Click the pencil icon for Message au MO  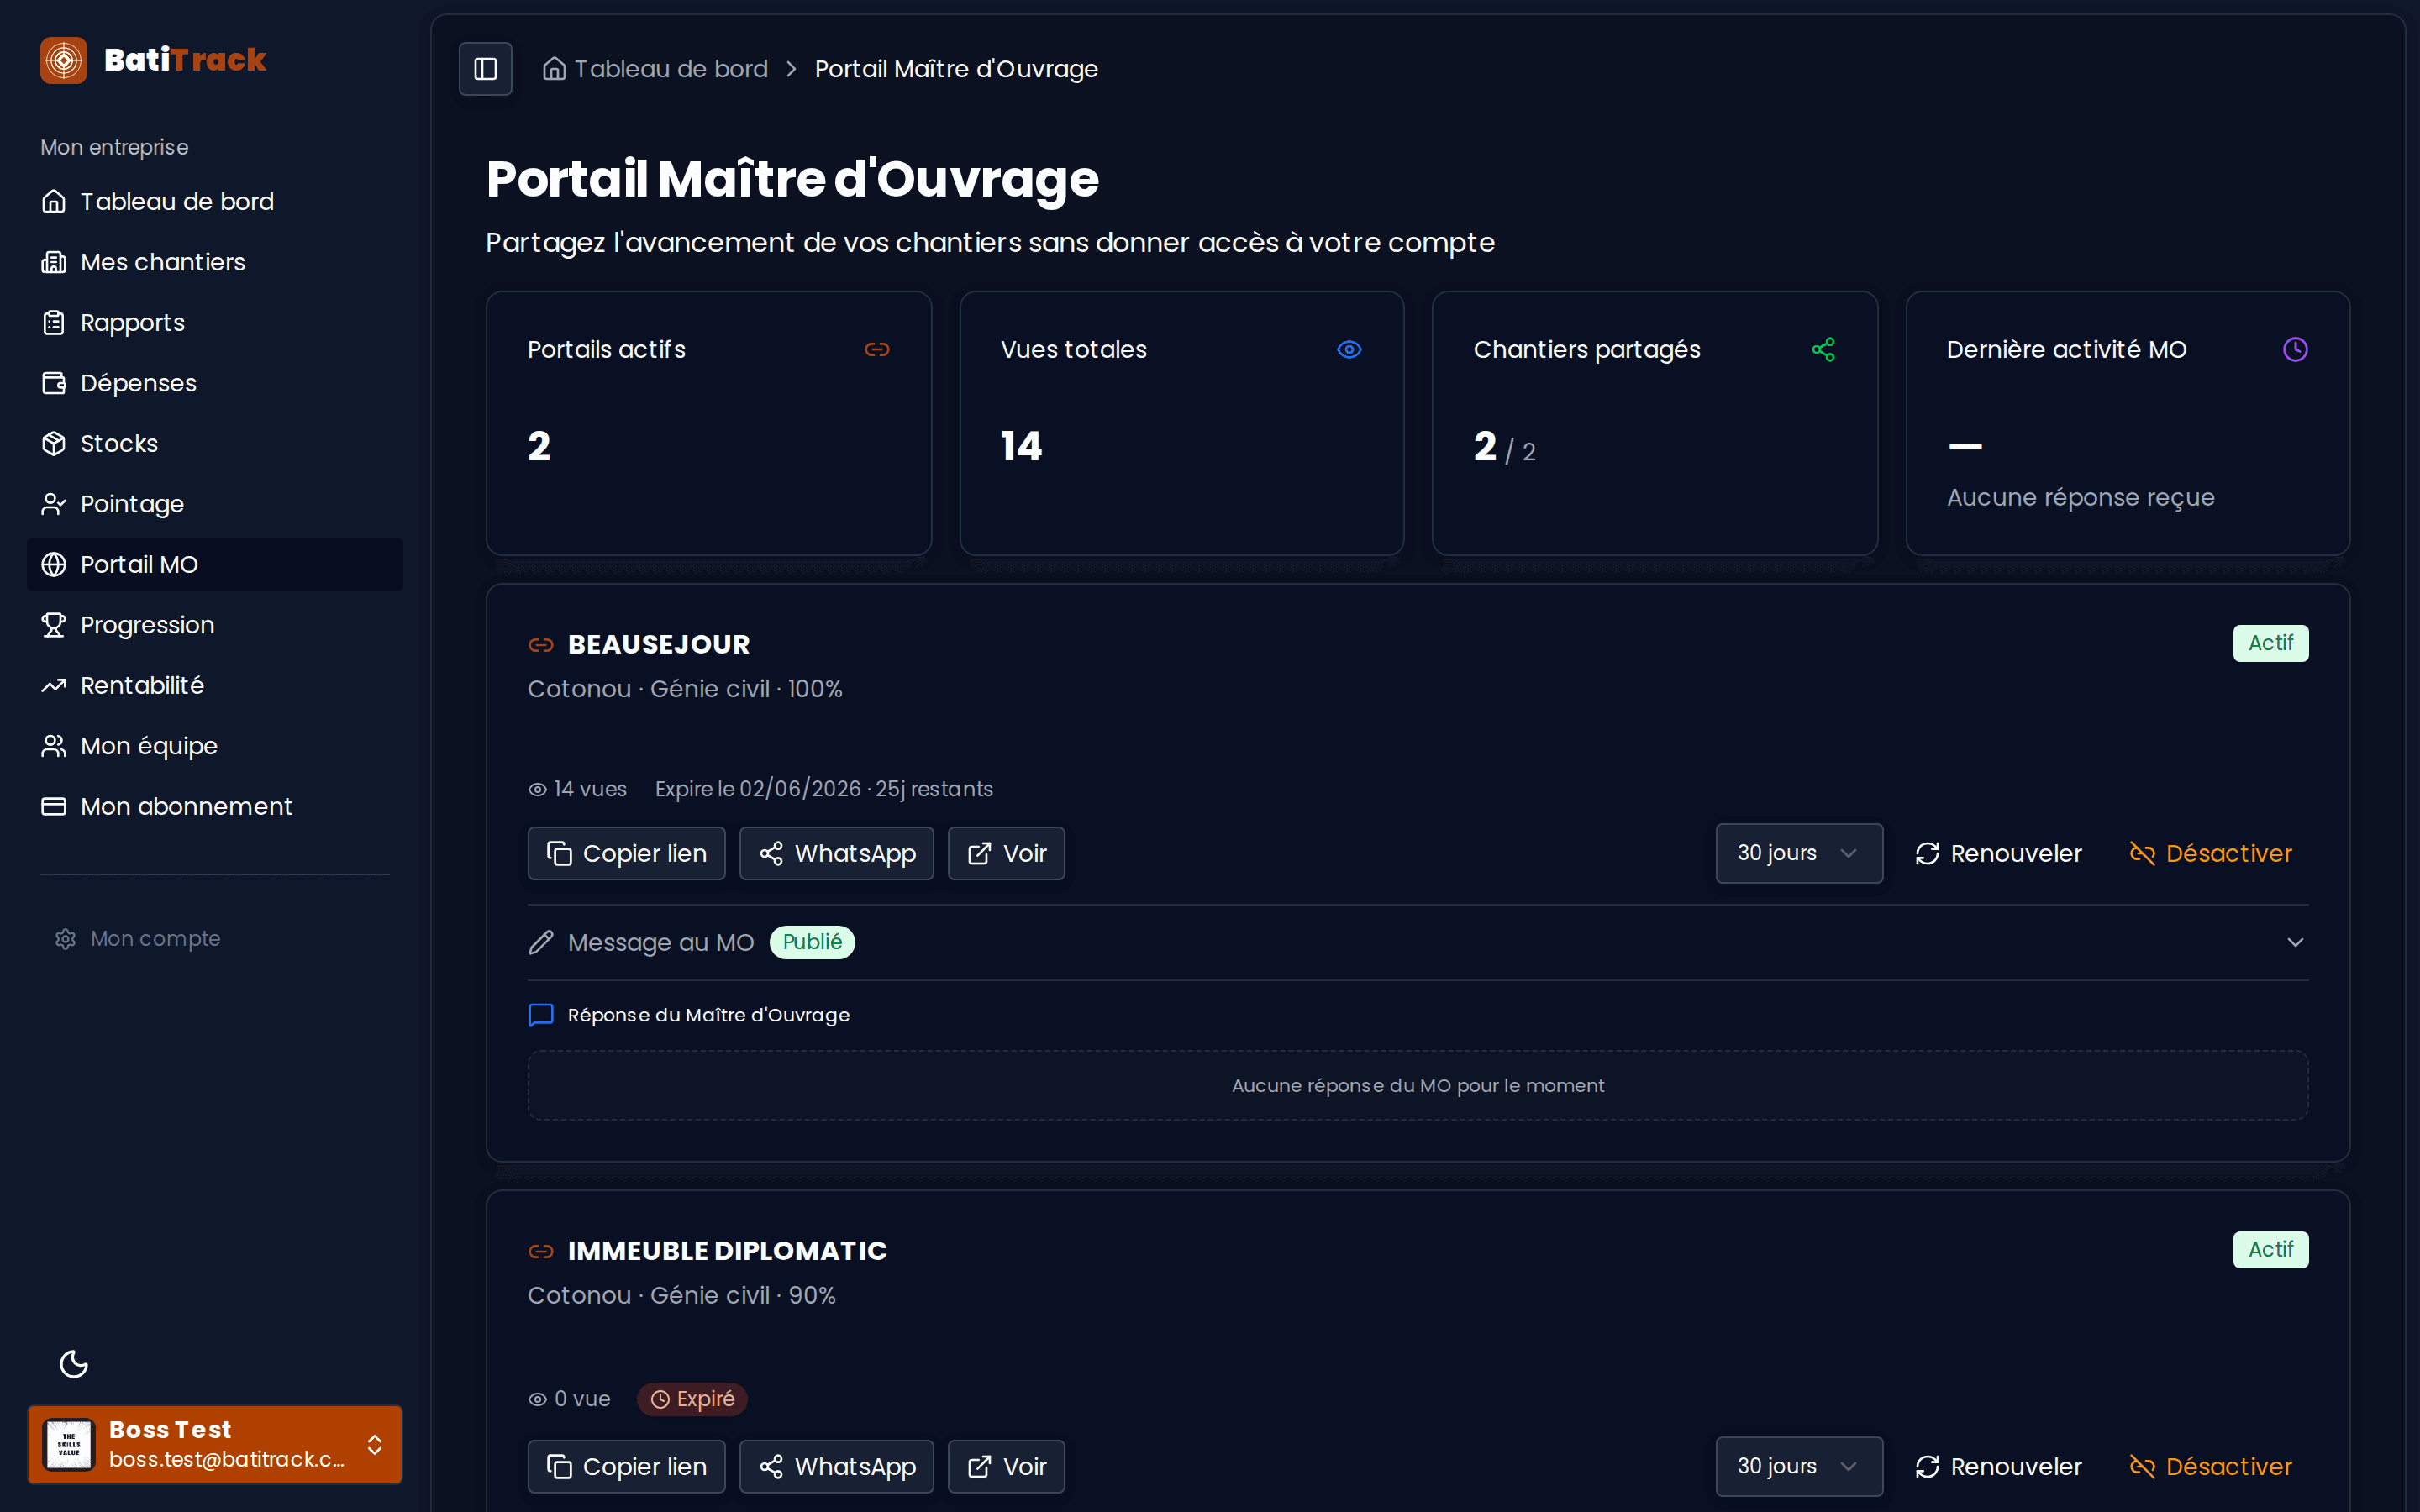pyautogui.click(x=541, y=942)
